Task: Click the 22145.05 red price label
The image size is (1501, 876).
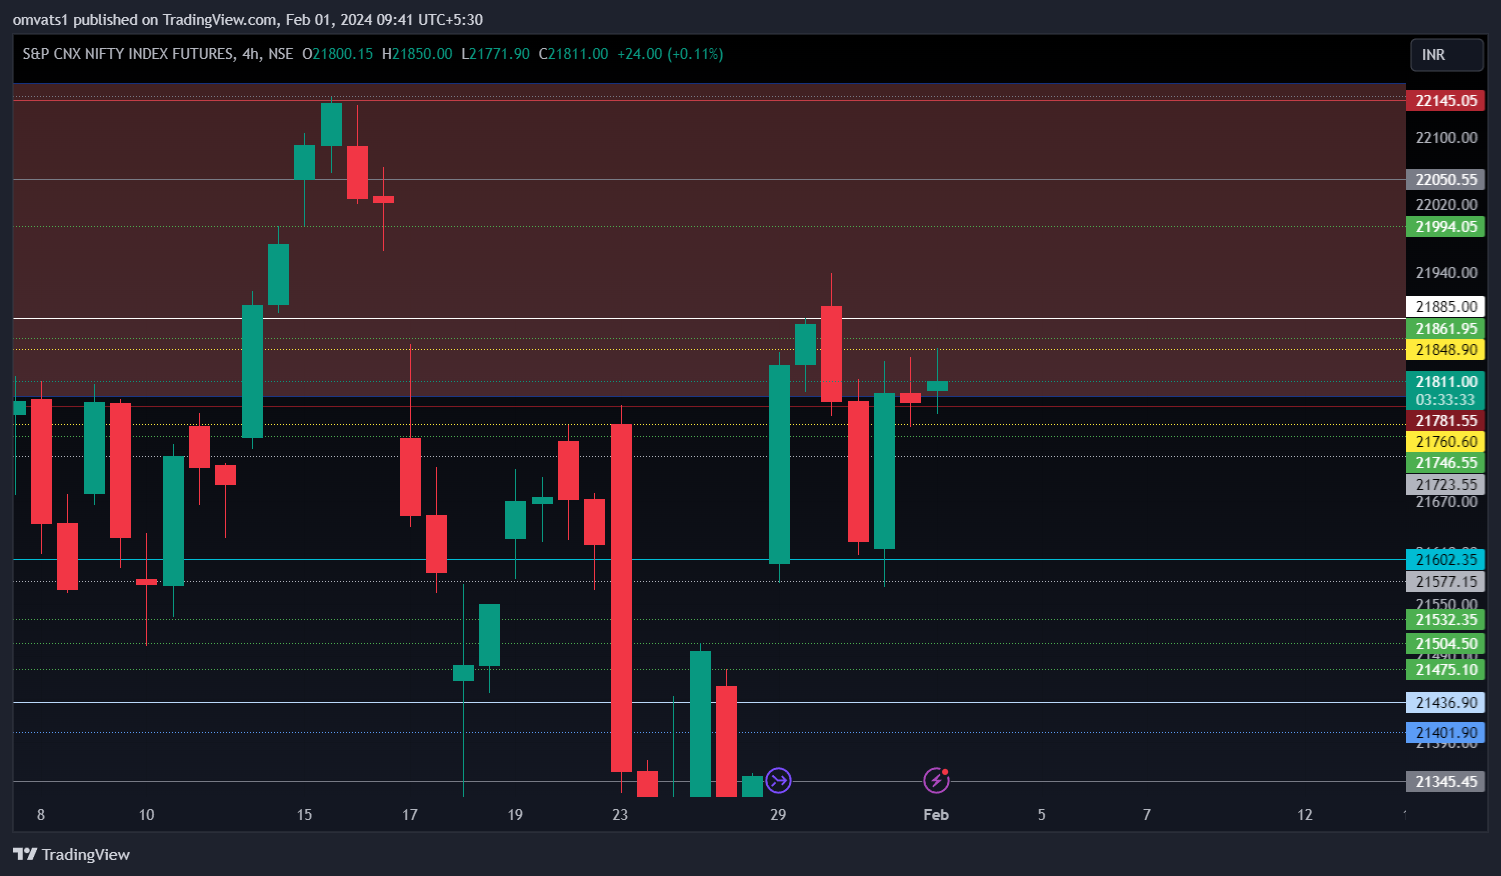Action: coord(1445,100)
